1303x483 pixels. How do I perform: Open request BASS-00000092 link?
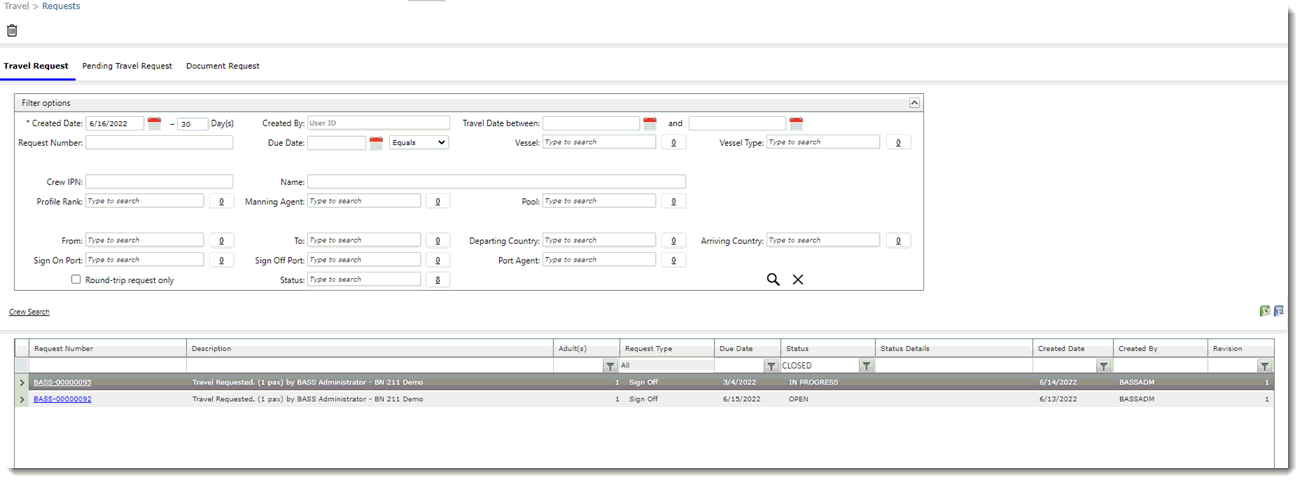[x=62, y=399]
